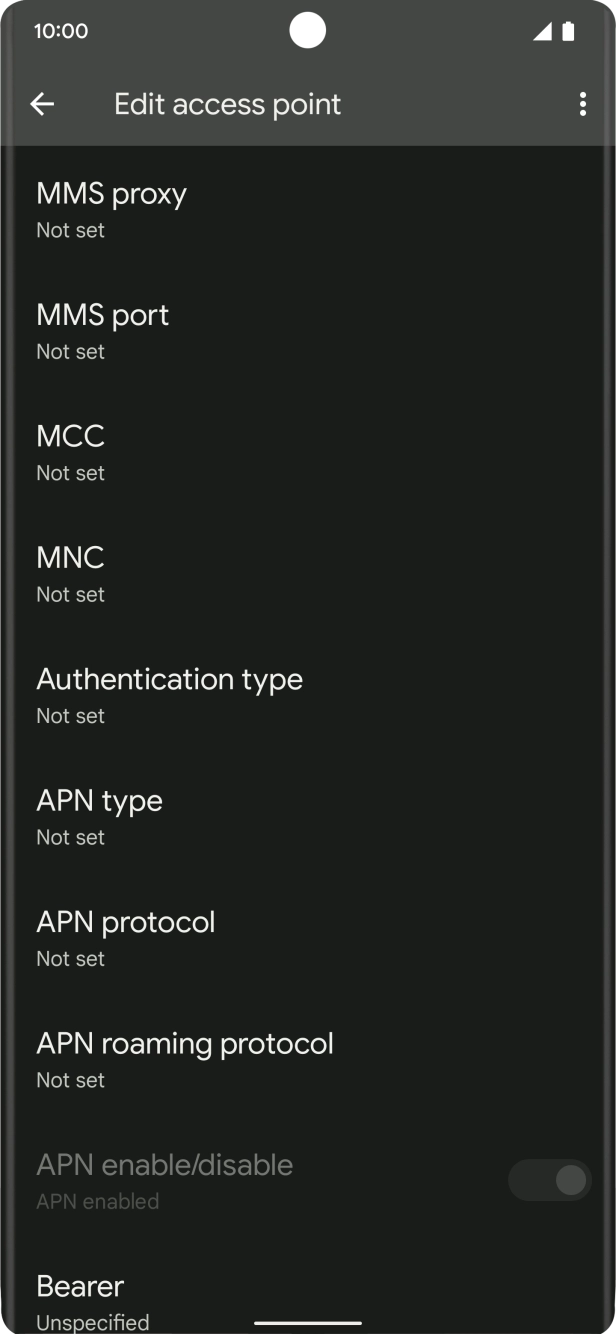Tap the Not set text under MCC
This screenshot has width=616, height=1334.
click(x=70, y=473)
